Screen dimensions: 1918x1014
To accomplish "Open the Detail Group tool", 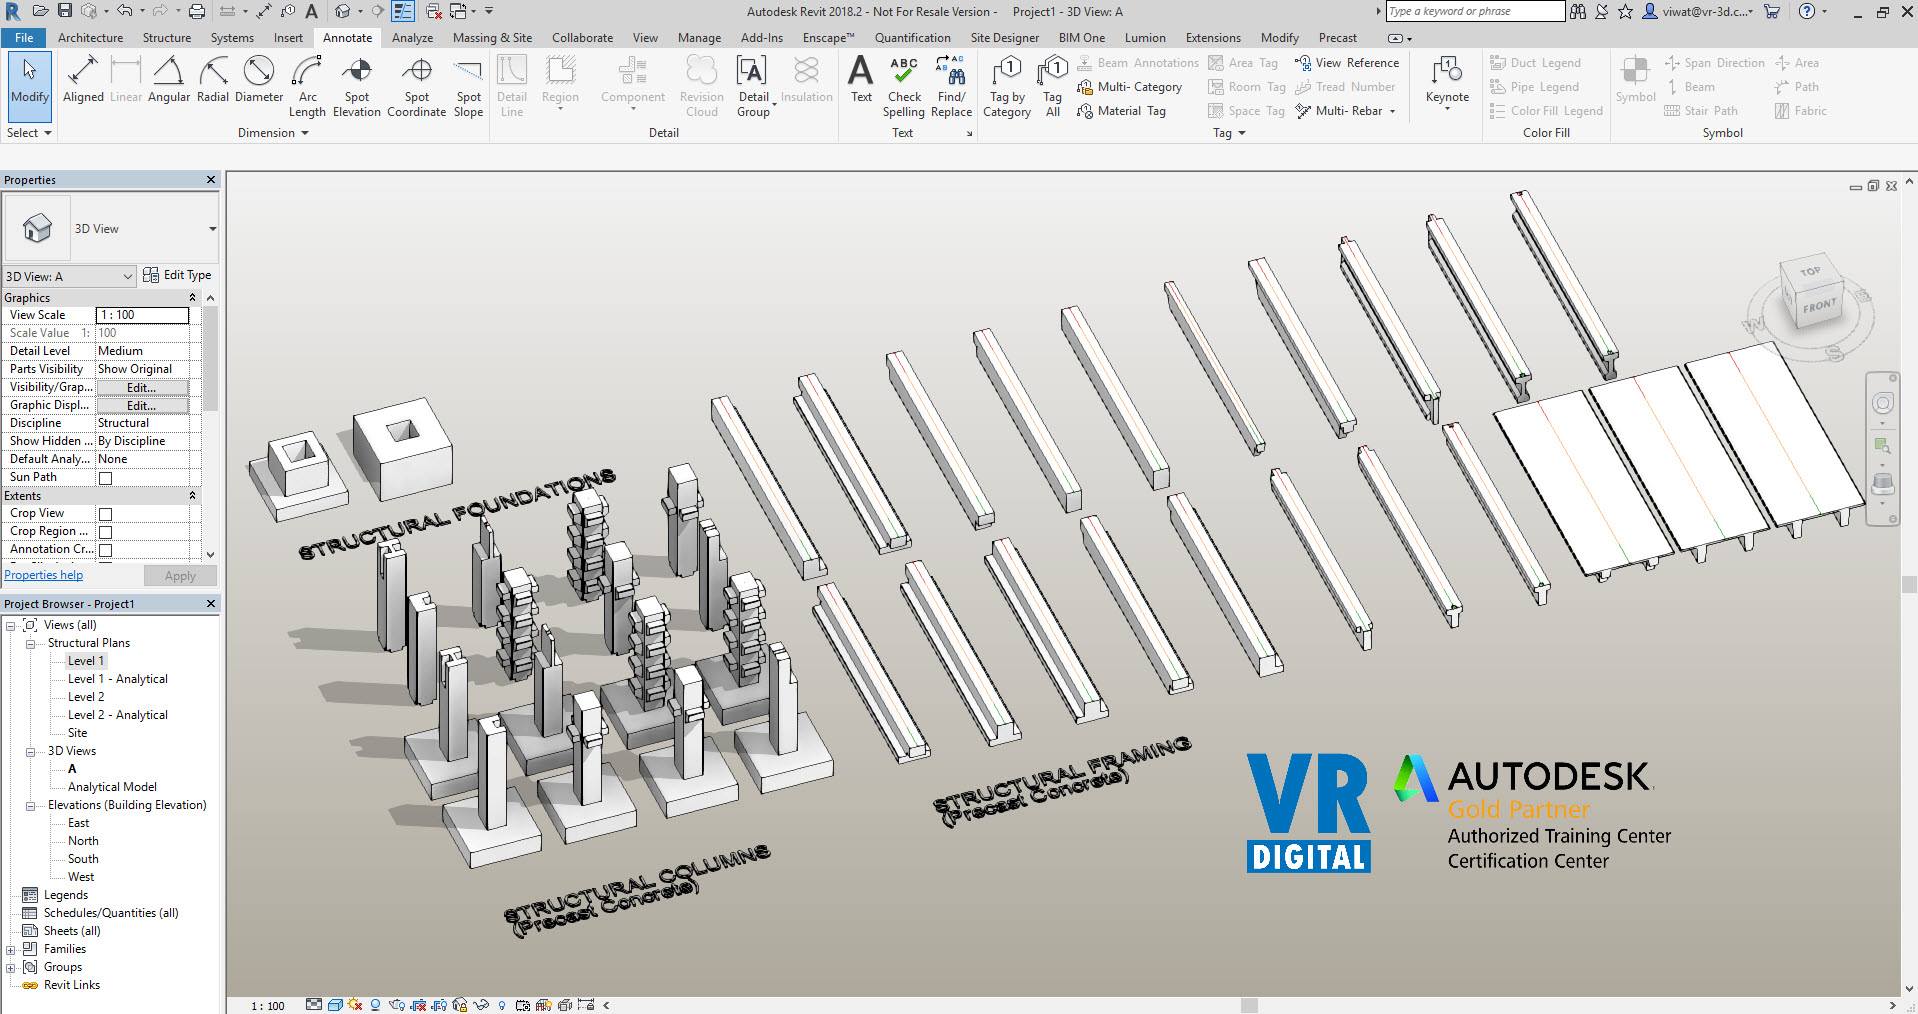I will click(754, 87).
